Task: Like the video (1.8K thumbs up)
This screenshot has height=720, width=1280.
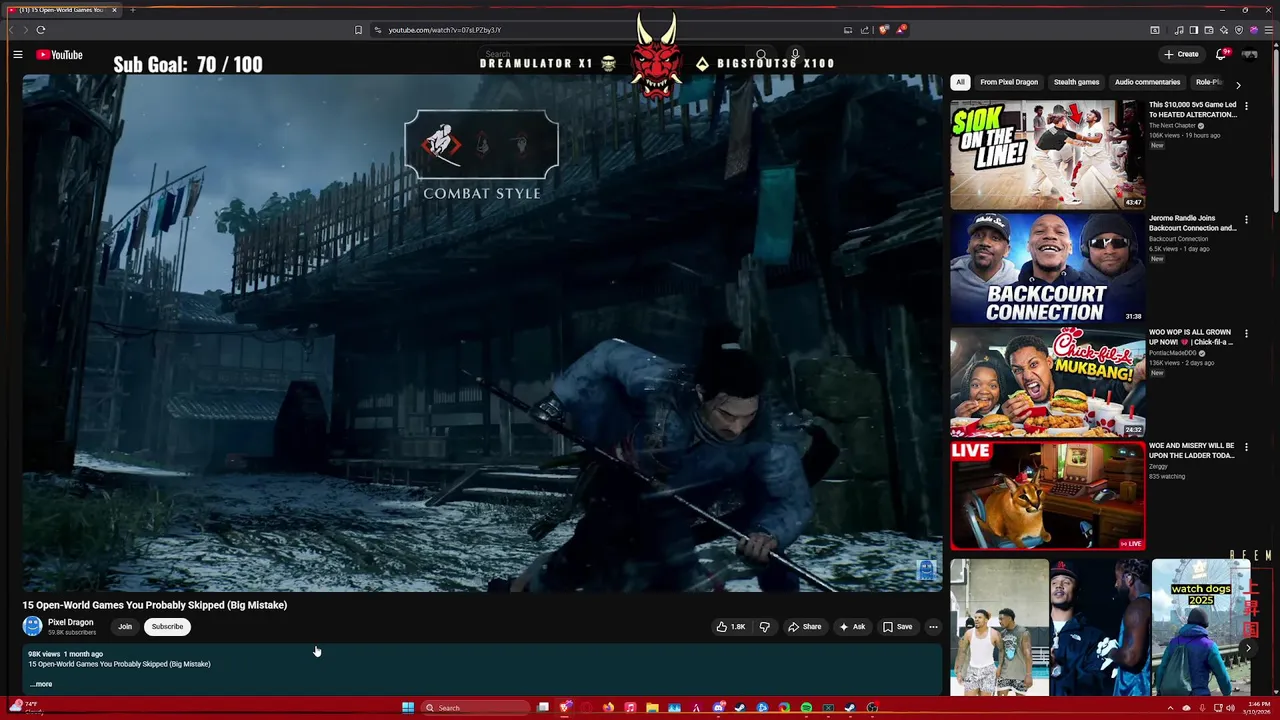Action: pyautogui.click(x=731, y=627)
